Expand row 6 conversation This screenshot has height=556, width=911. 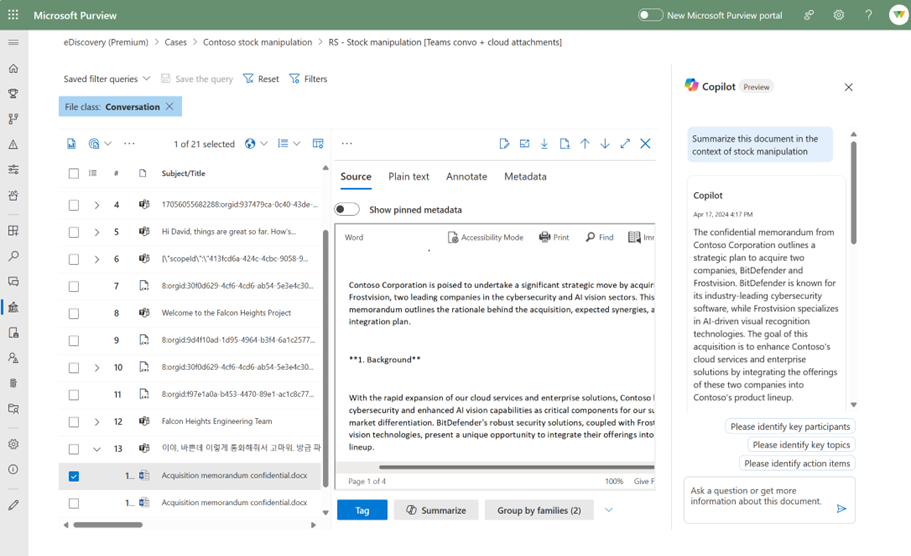97,260
